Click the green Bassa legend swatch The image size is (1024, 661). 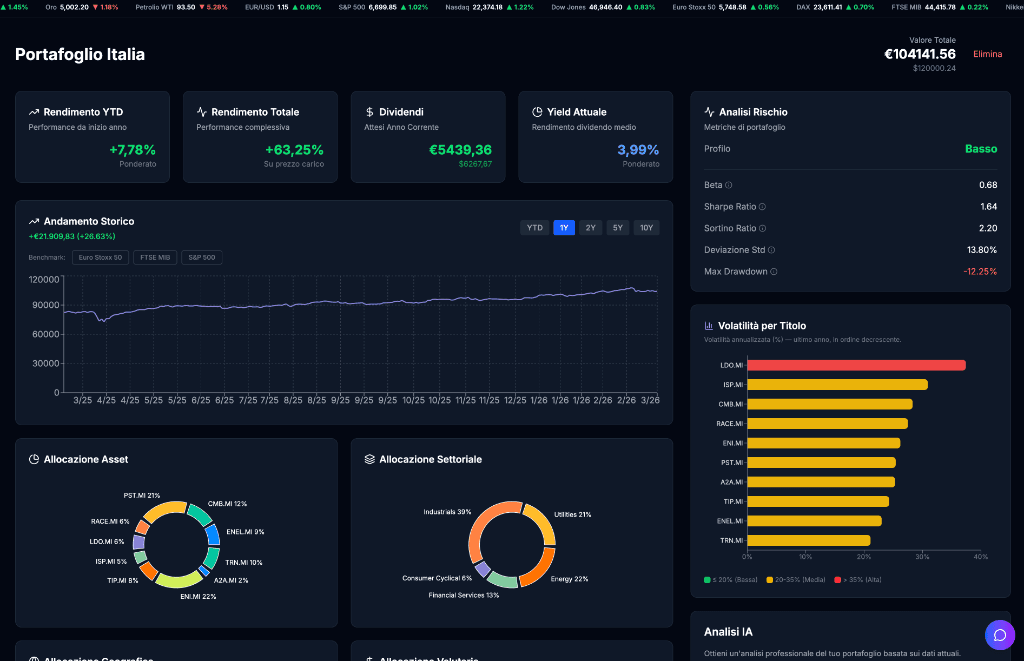(707, 579)
